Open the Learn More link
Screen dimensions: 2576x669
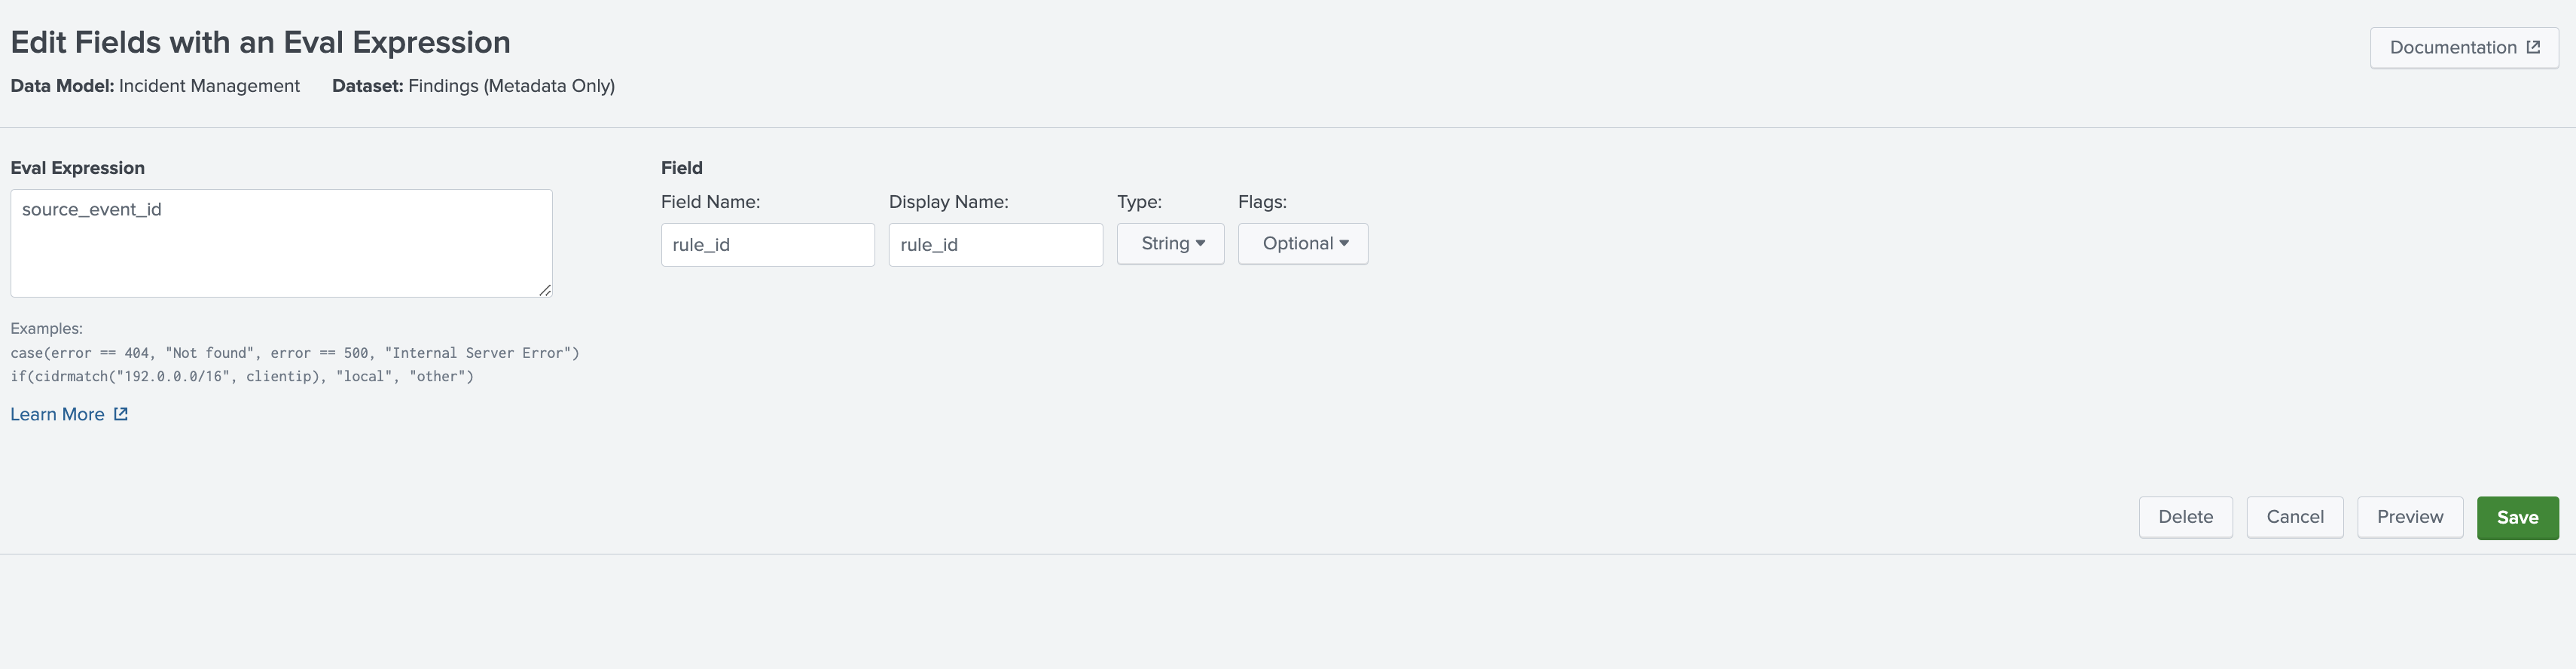[57, 413]
